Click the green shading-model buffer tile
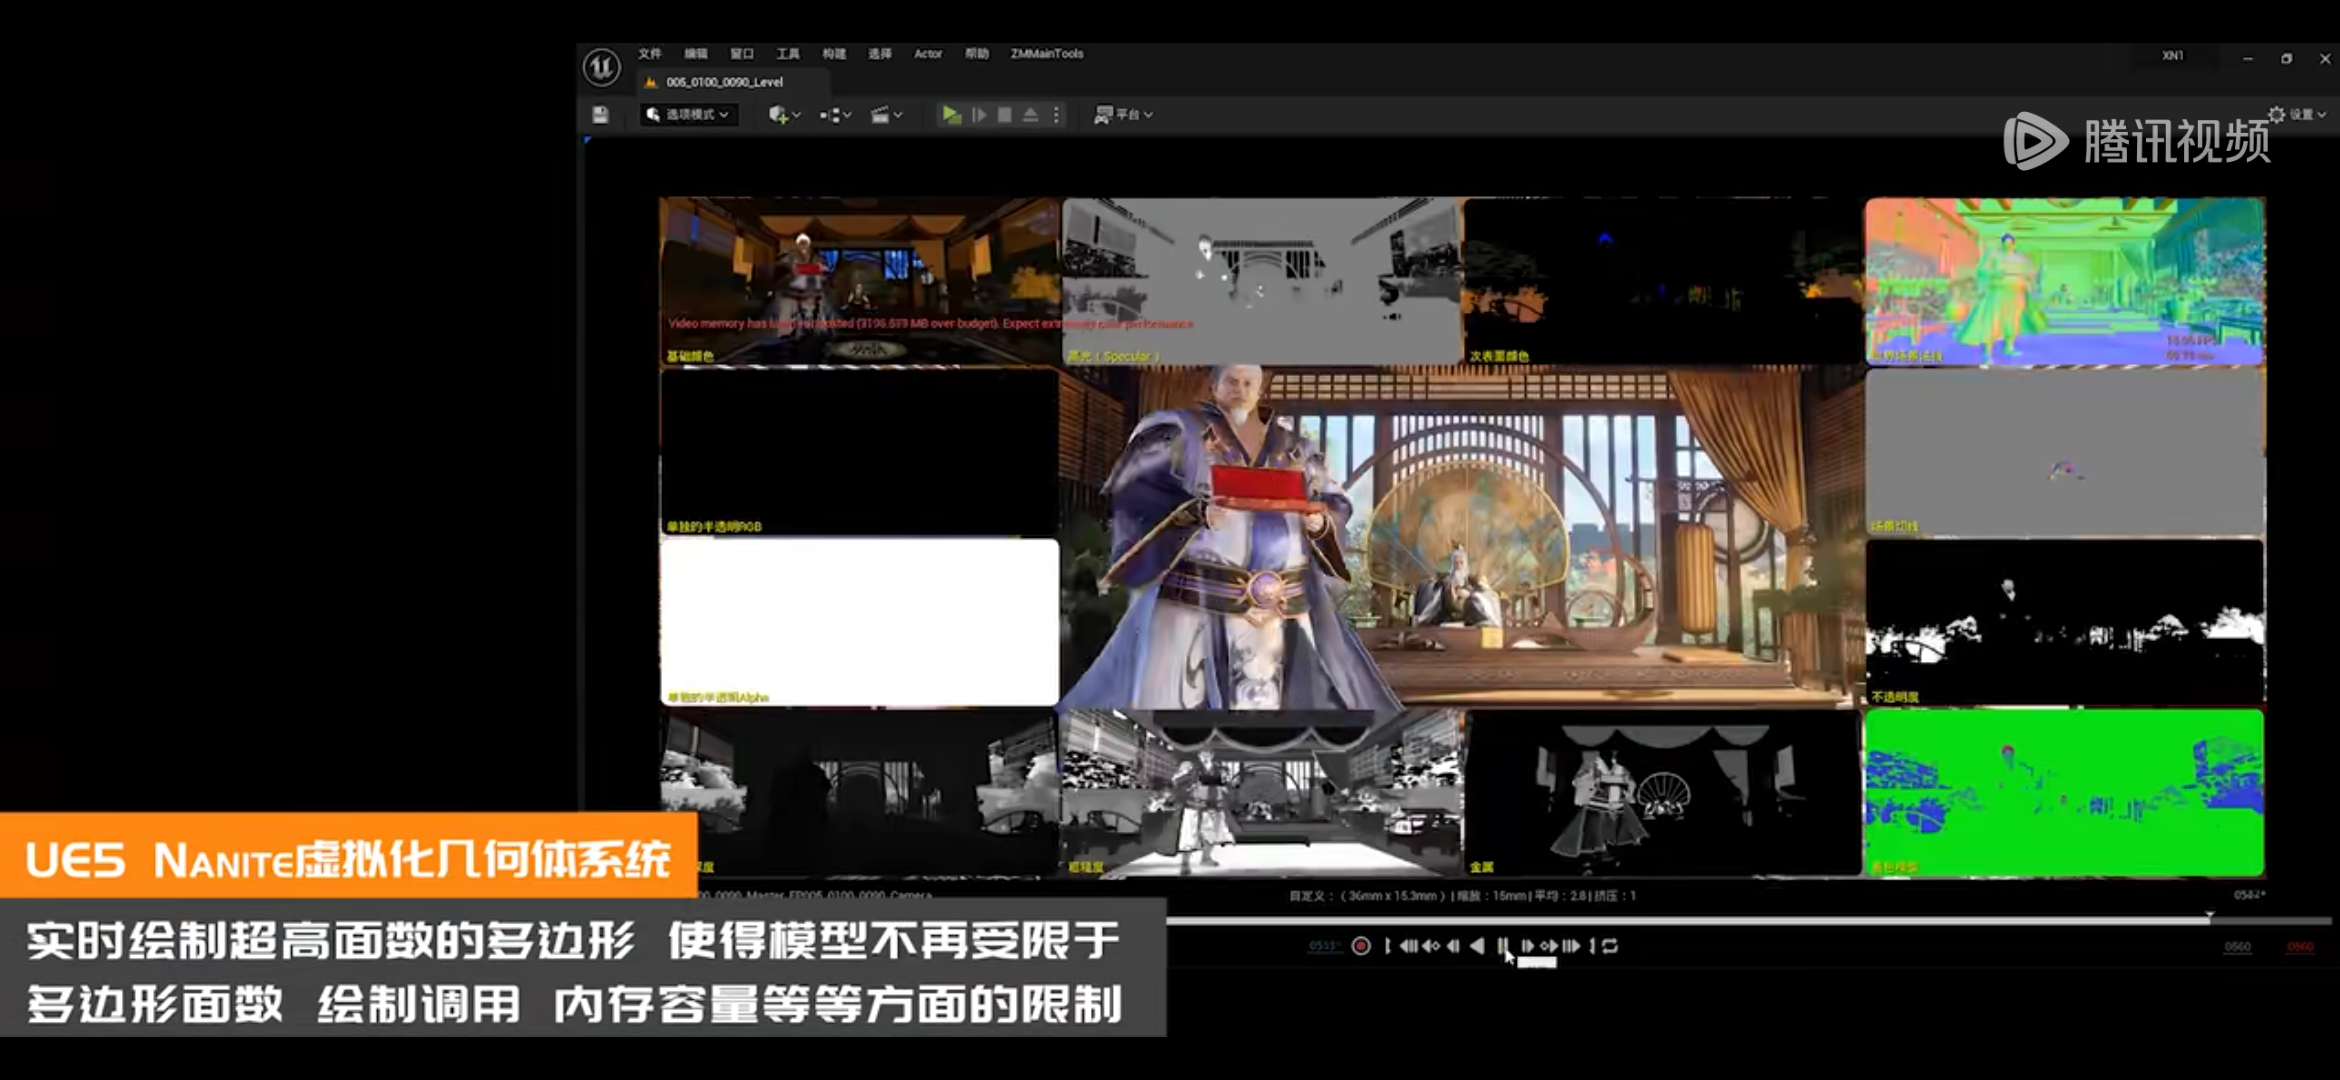The height and width of the screenshot is (1080, 2340). click(2065, 793)
